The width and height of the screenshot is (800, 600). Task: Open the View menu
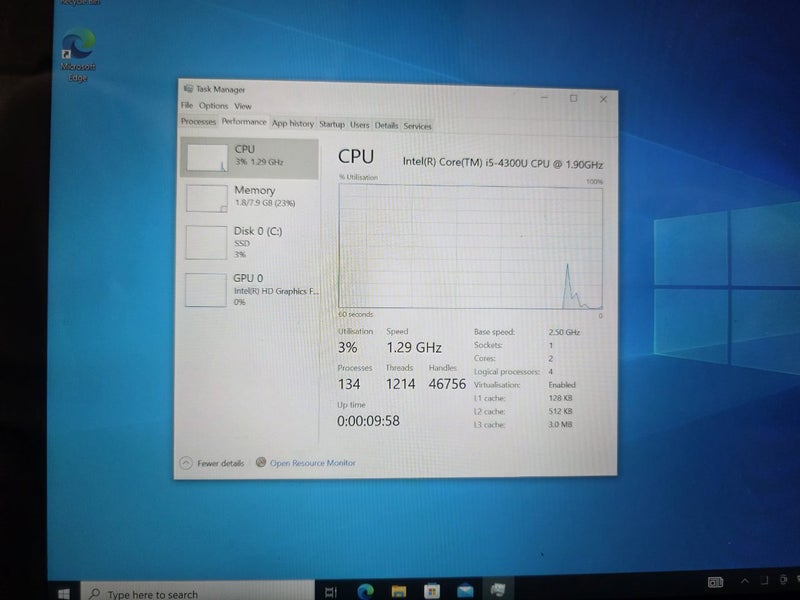tap(243, 106)
